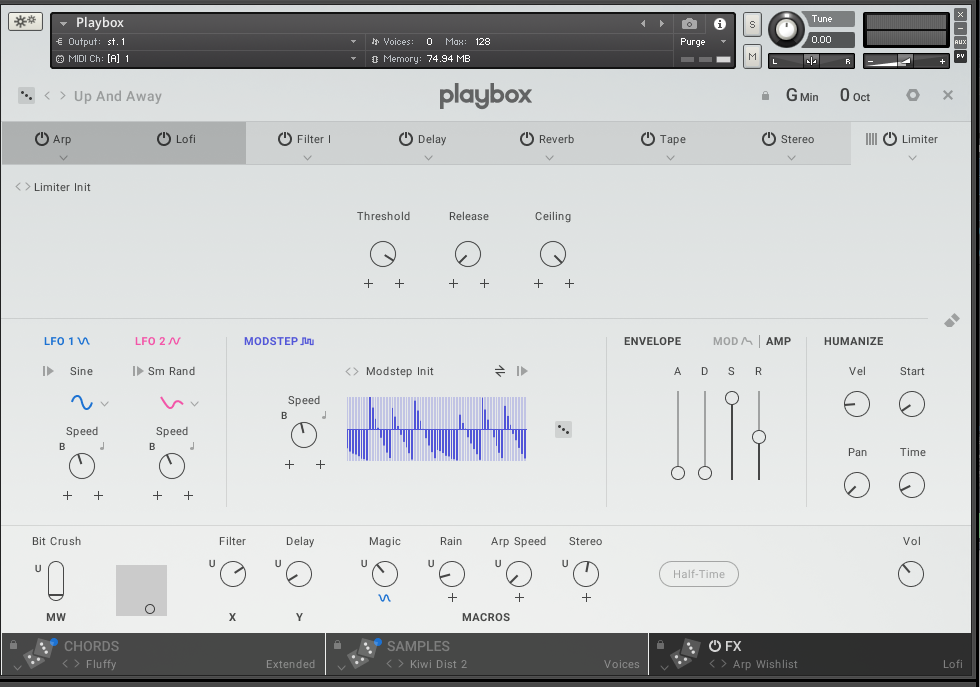Viewport: 980px width, 687px height.
Task: Roll the FX dice icon
Action: (x=686, y=654)
